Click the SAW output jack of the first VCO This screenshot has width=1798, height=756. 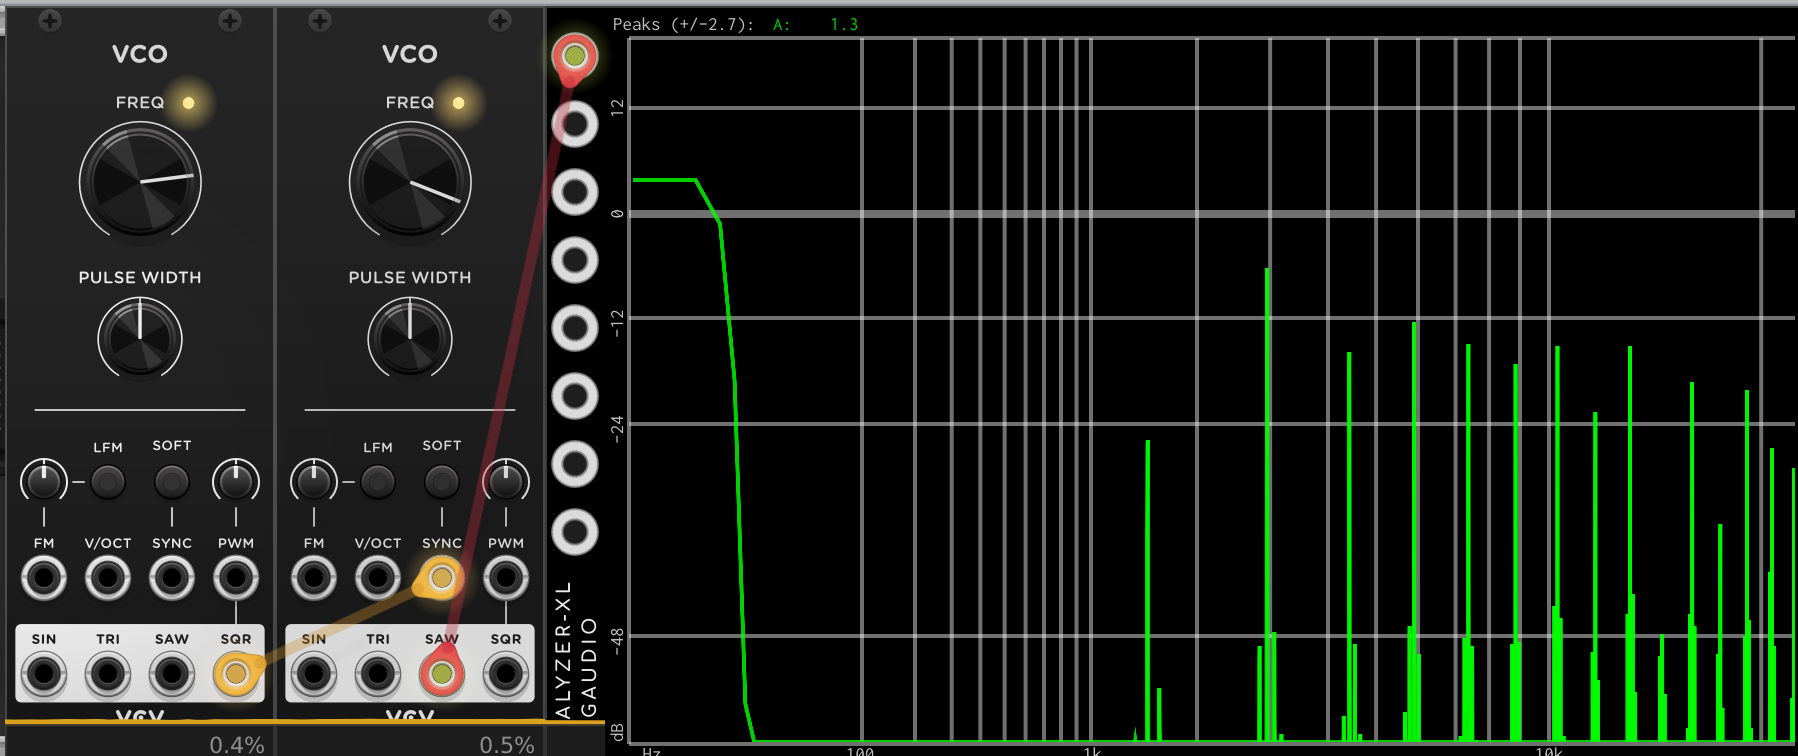pos(172,674)
